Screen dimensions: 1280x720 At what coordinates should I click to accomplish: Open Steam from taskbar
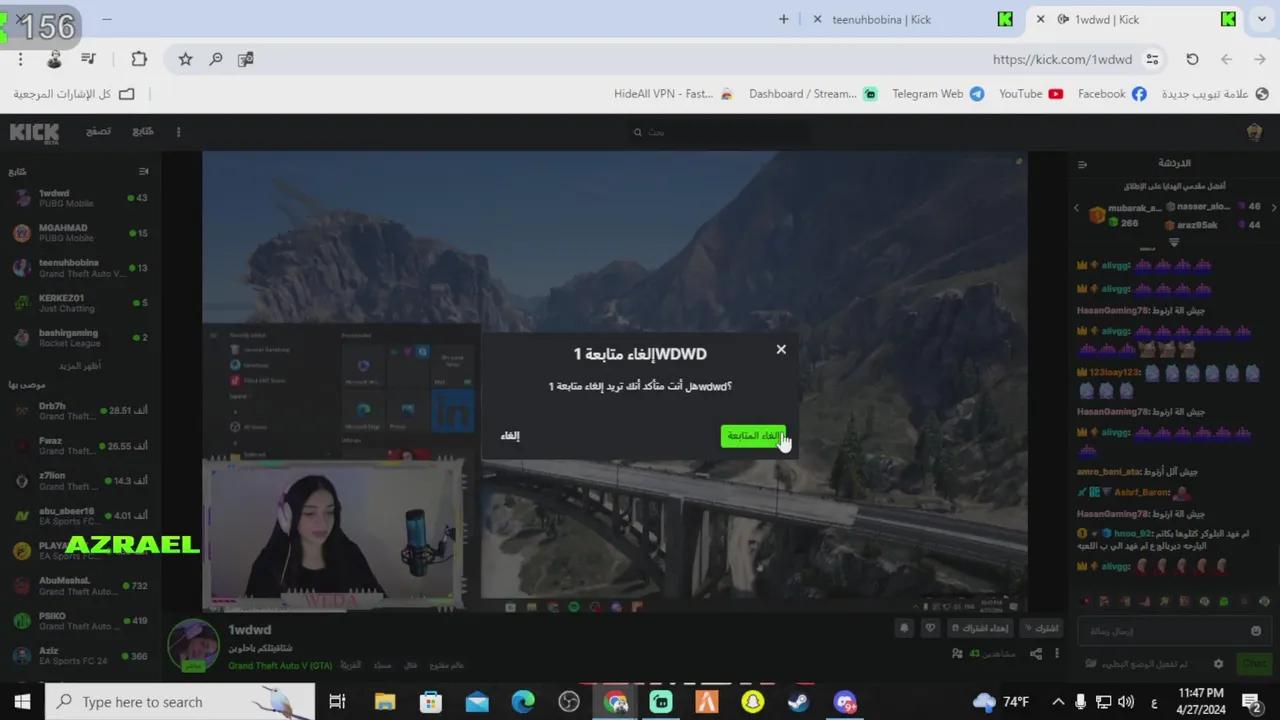coord(798,702)
